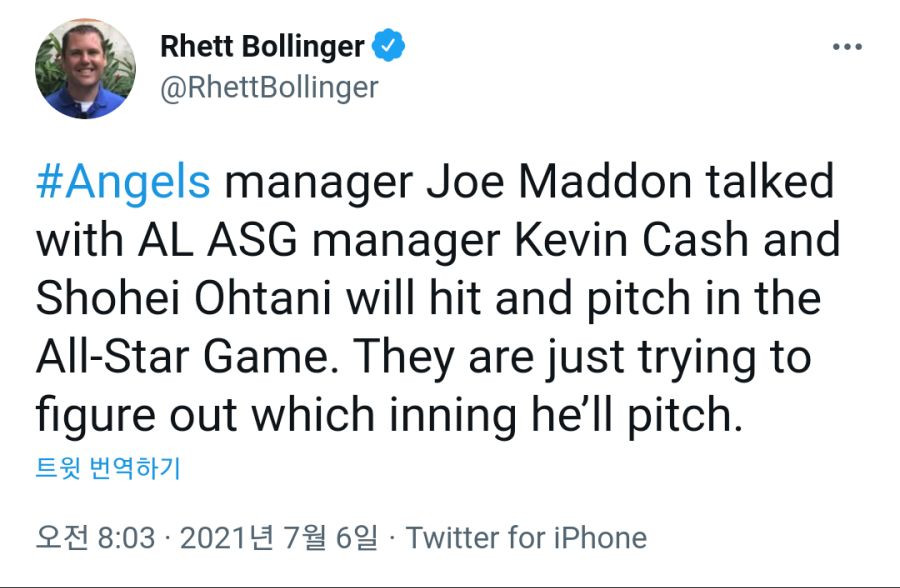900x588 pixels.
Task: Click the 2021년 7월 6일 date
Action: coord(279,537)
